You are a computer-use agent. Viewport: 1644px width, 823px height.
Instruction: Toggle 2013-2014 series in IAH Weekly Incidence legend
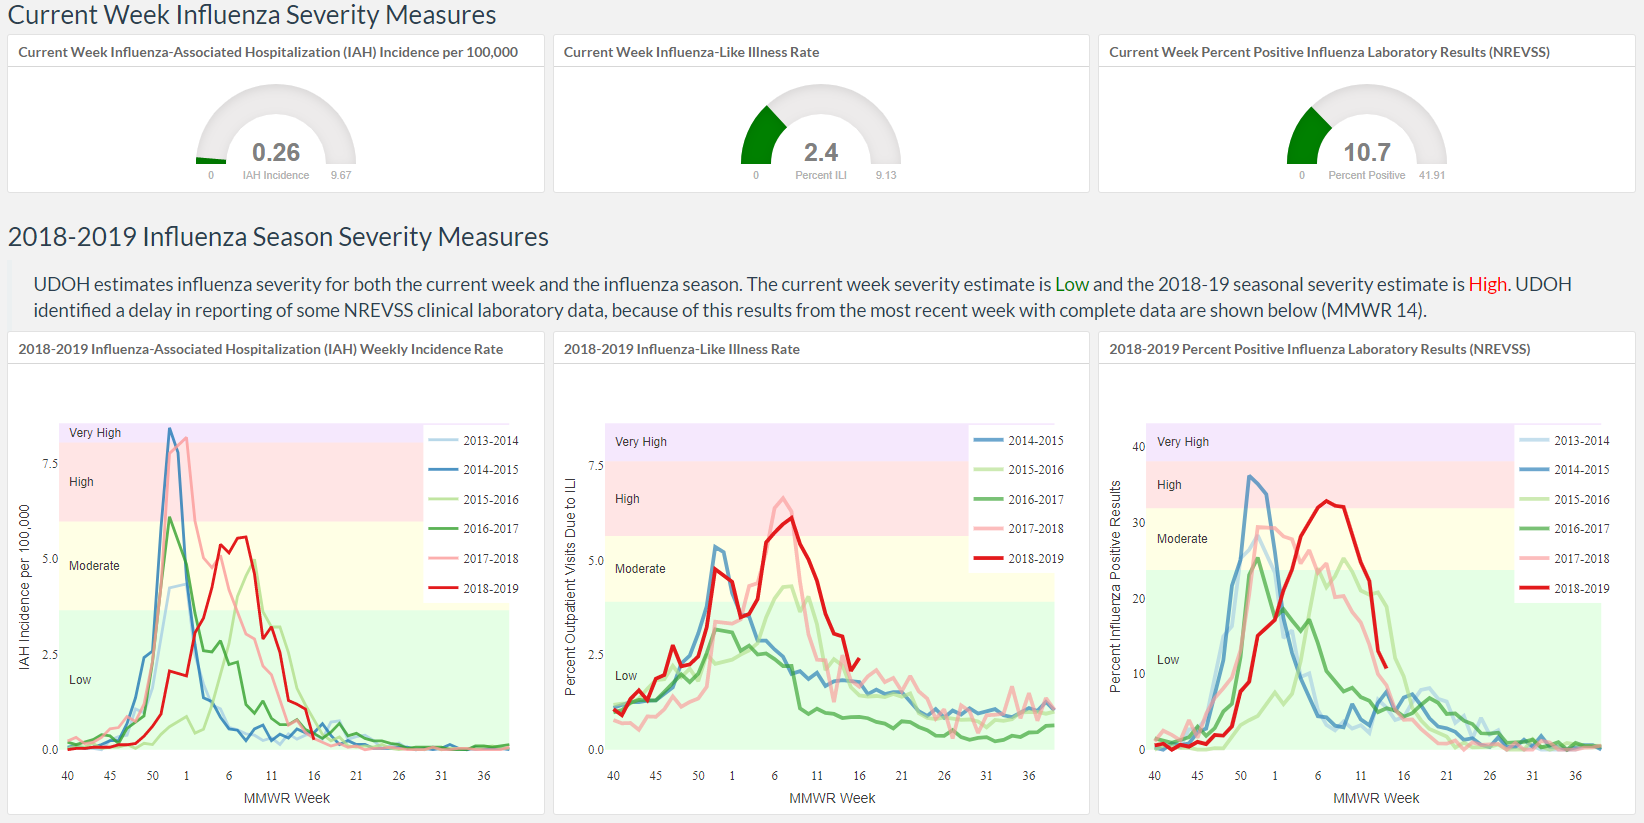click(x=474, y=441)
